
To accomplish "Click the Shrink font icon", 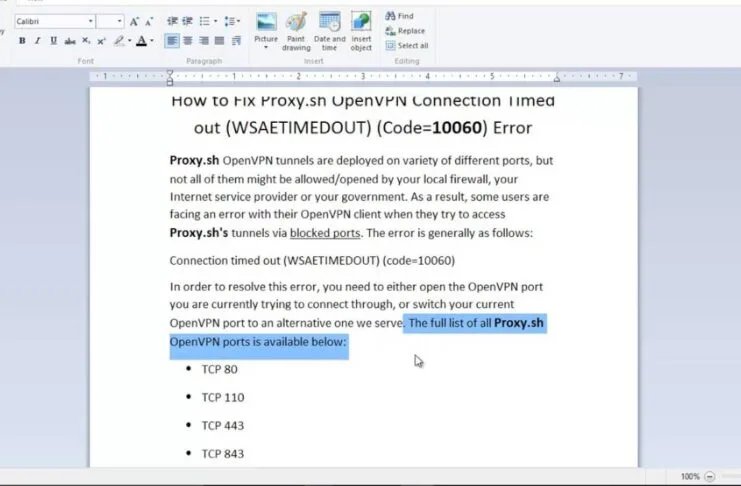I will (149, 21).
